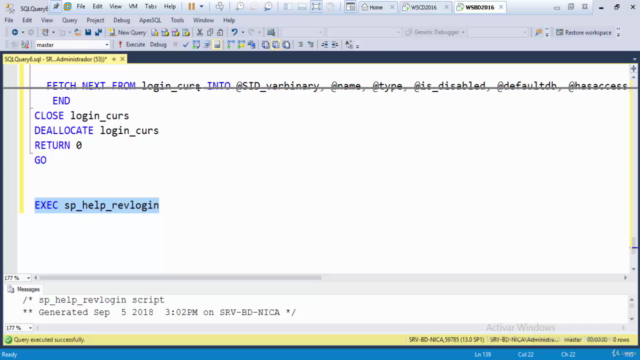Click horizontal scrollbar of query editor
640x360 pixels.
click(x=180, y=278)
